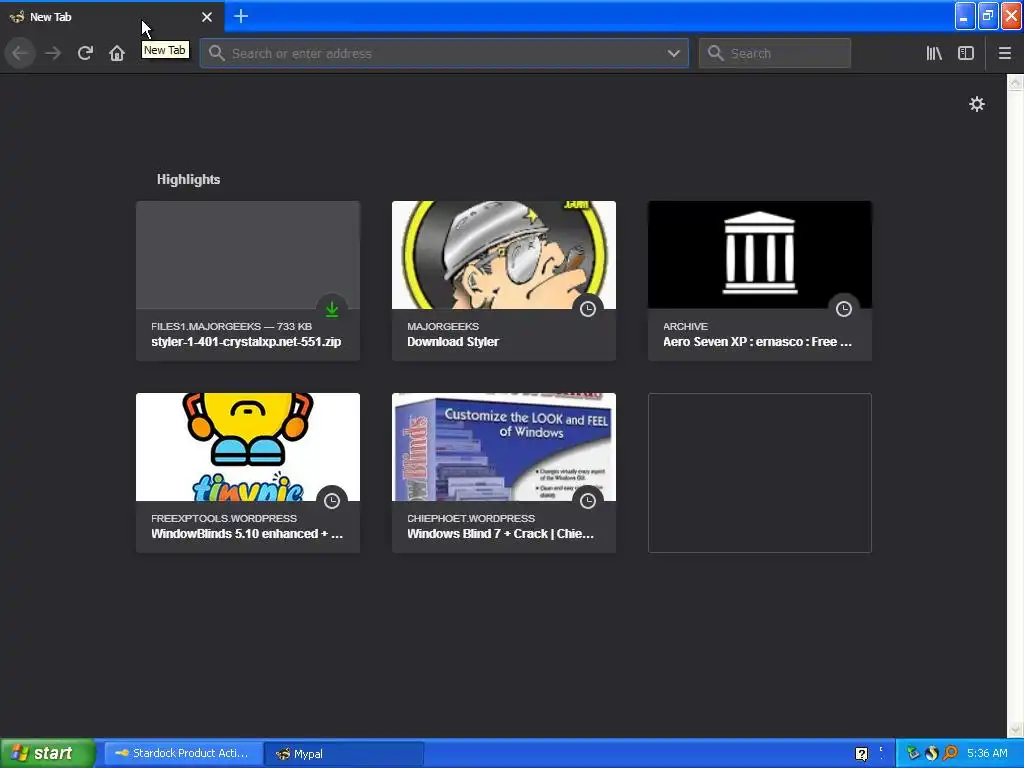
Task: Select the Mypal taskbar button
Action: pos(344,754)
